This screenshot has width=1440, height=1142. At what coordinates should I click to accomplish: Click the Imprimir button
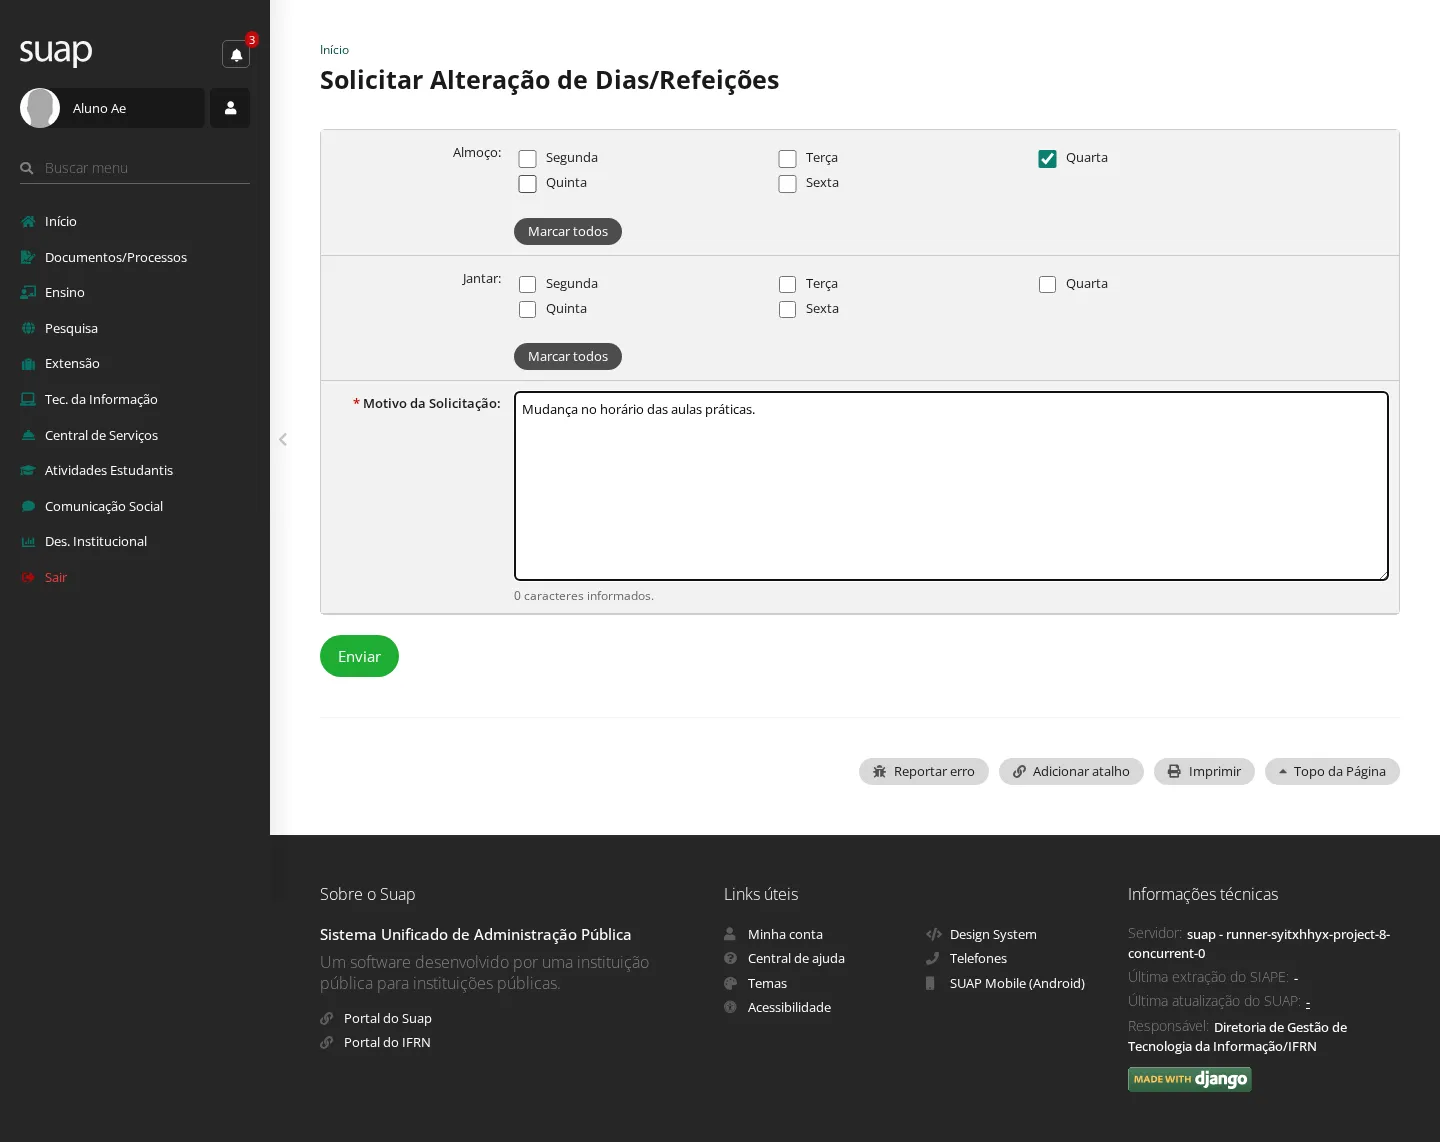[x=1204, y=771]
